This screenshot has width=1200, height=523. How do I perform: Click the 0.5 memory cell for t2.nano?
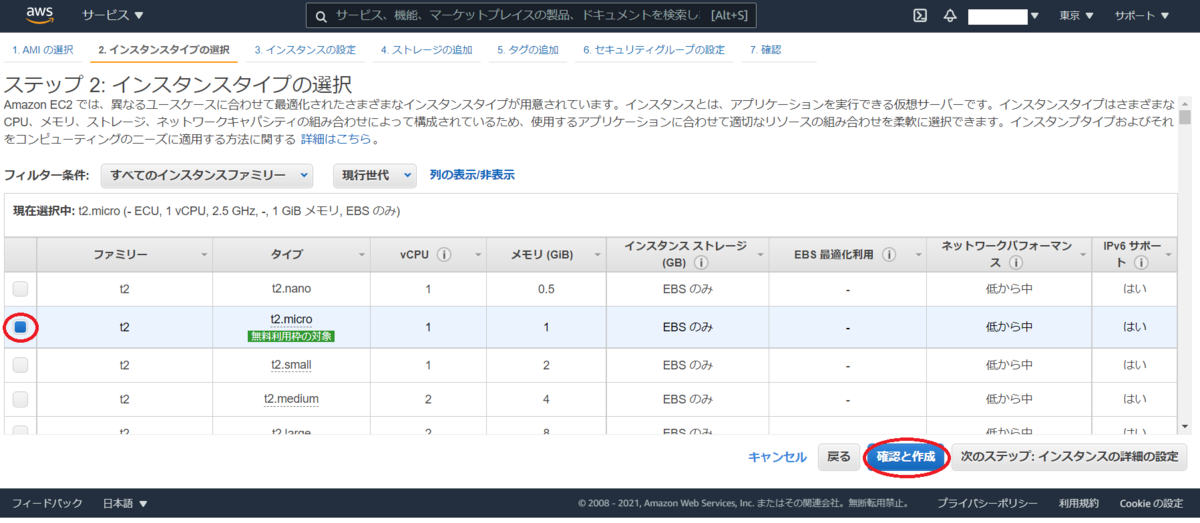point(545,289)
